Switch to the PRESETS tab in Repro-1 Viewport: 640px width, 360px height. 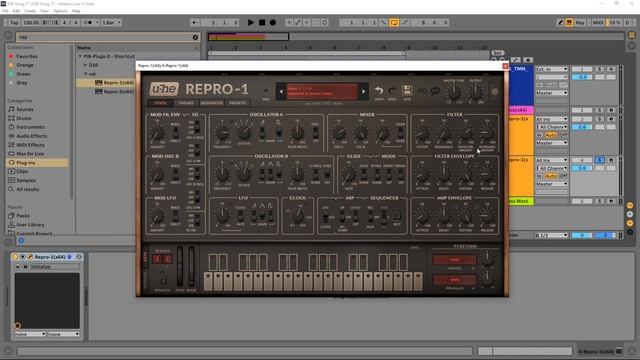pyautogui.click(x=237, y=103)
